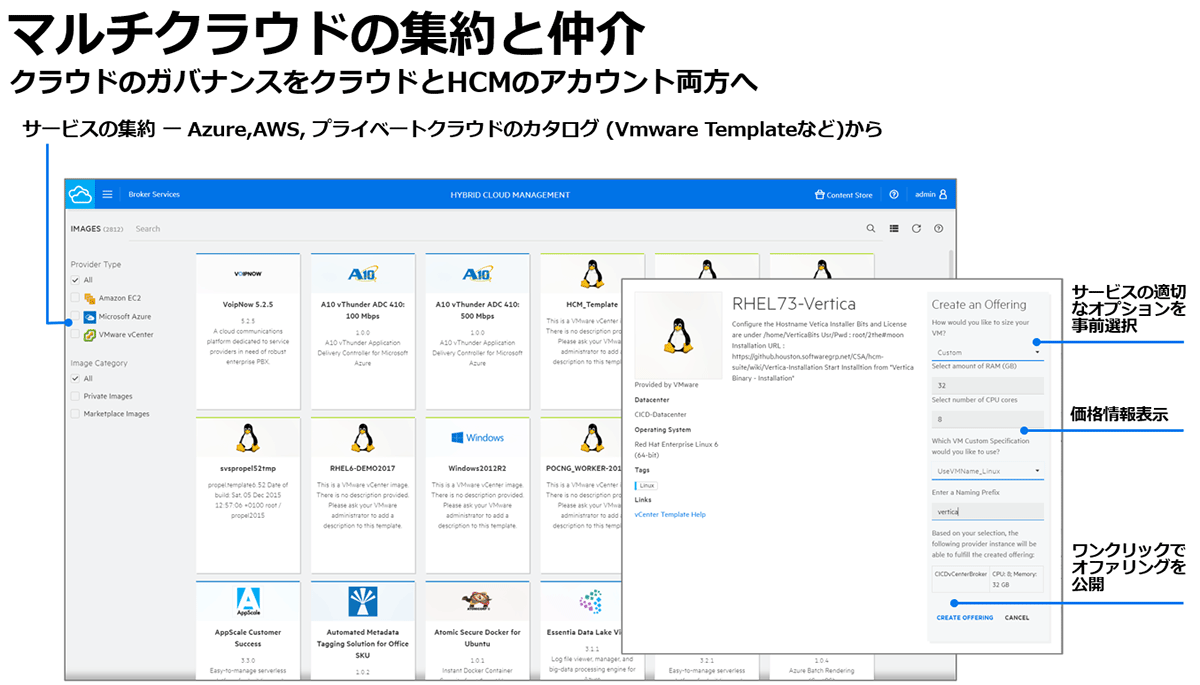Refresh the images list
This screenshot has width=1200, height=685.
tap(916, 229)
